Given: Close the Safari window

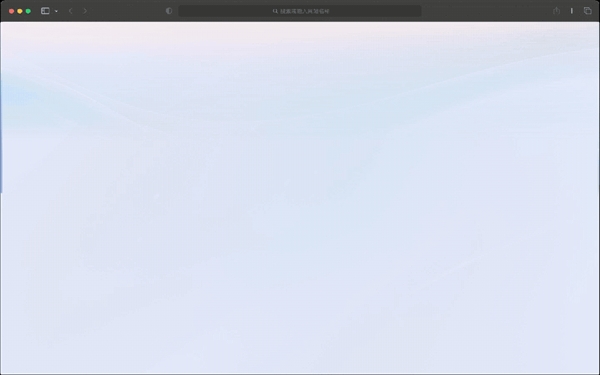Looking at the screenshot, I should coord(11,11).
